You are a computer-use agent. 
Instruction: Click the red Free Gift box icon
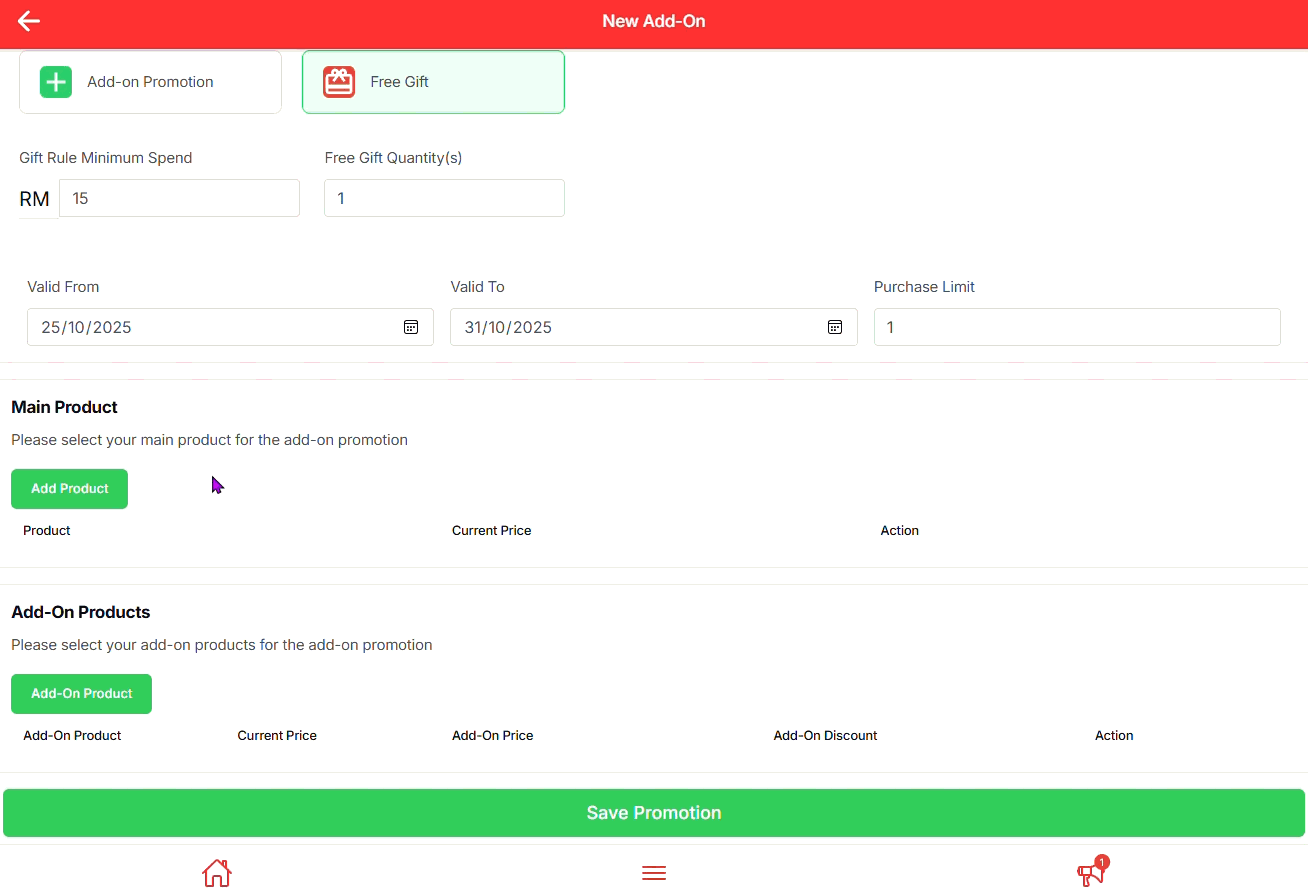coord(339,82)
